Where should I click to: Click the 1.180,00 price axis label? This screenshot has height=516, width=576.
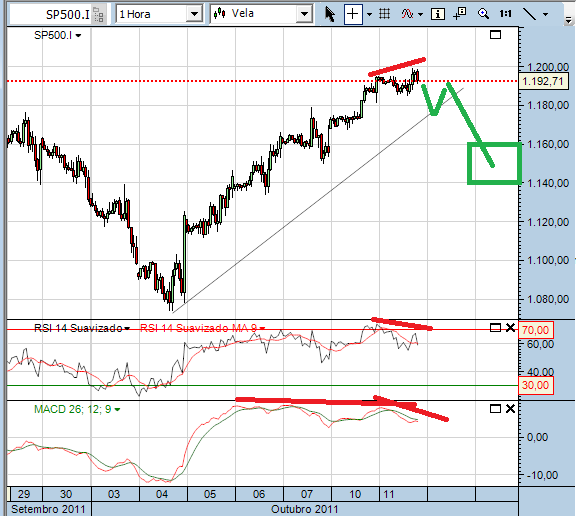(548, 105)
